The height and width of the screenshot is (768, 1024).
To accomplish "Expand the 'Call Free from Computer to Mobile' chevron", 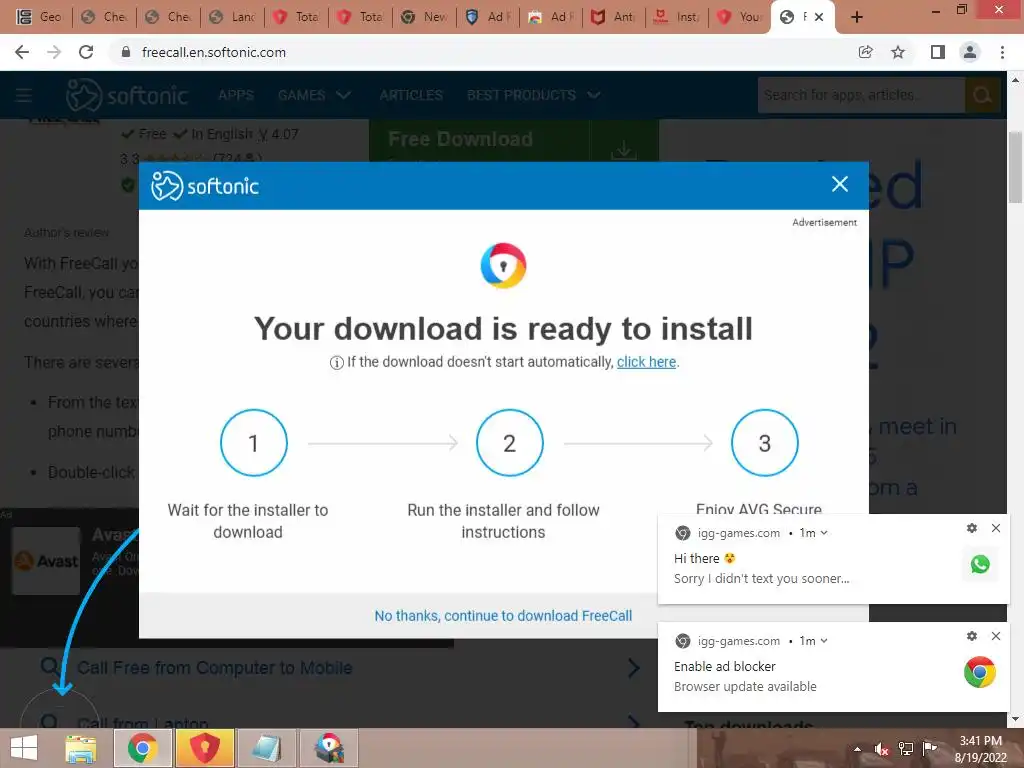I will click(x=633, y=667).
